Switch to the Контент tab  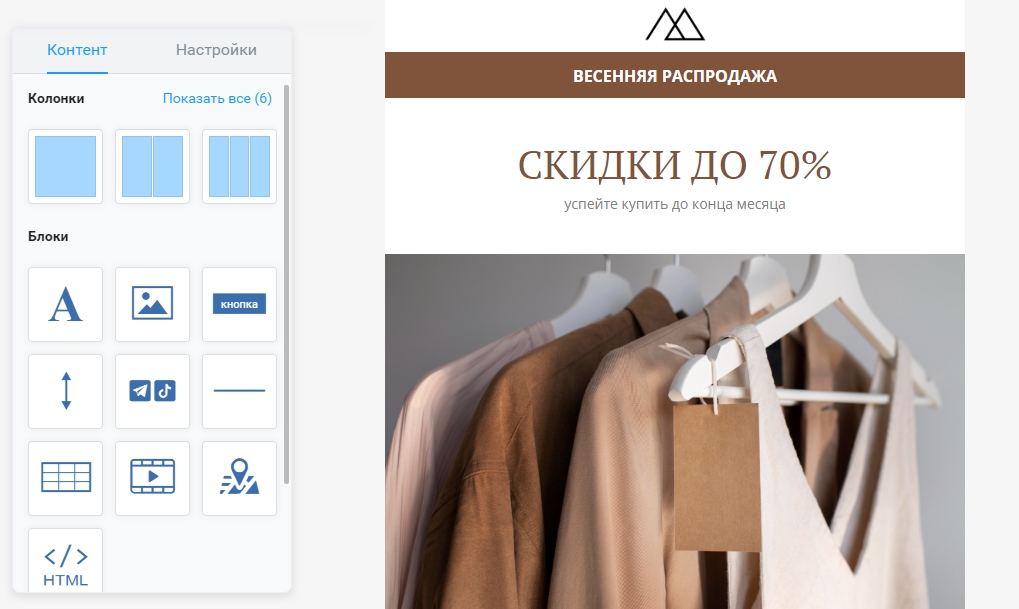(77, 50)
